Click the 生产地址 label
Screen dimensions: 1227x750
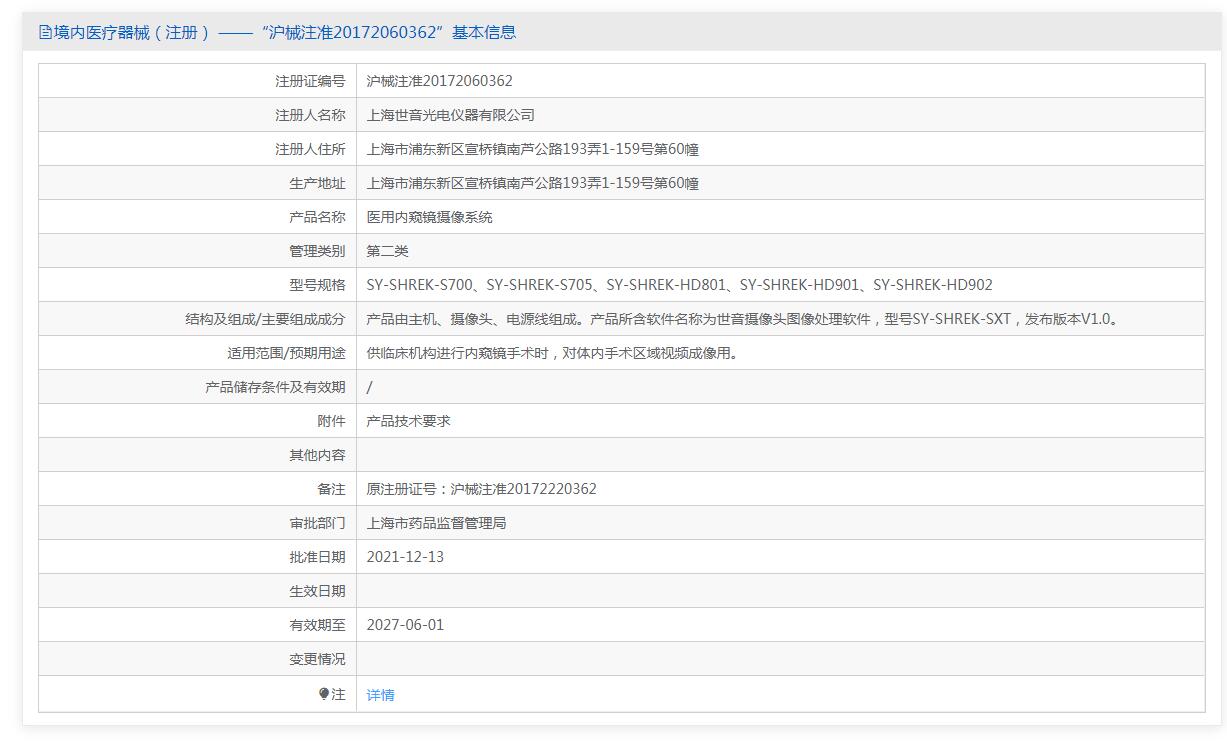pyautogui.click(x=317, y=183)
